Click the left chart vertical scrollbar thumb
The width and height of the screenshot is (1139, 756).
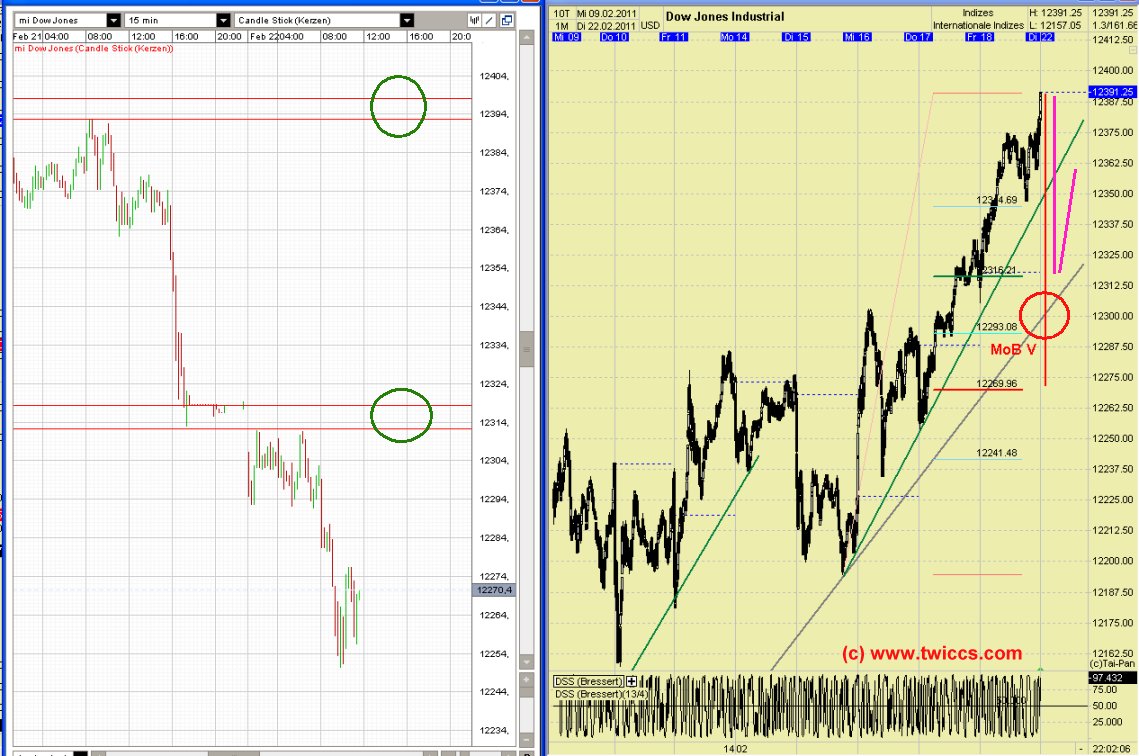click(527, 350)
